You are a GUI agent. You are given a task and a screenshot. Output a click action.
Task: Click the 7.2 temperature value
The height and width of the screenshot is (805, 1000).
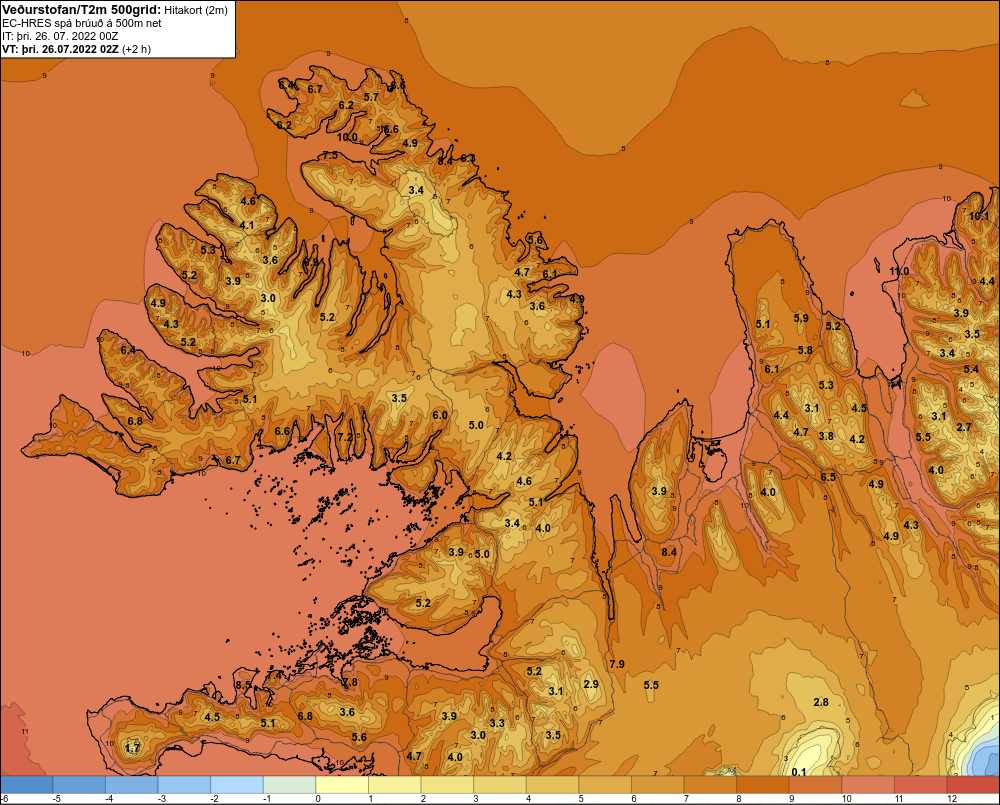345,437
